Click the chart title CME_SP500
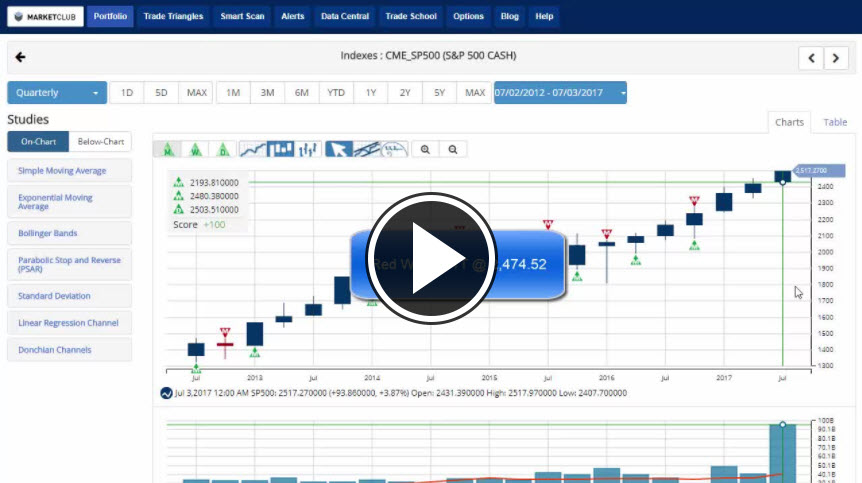 click(x=428, y=55)
